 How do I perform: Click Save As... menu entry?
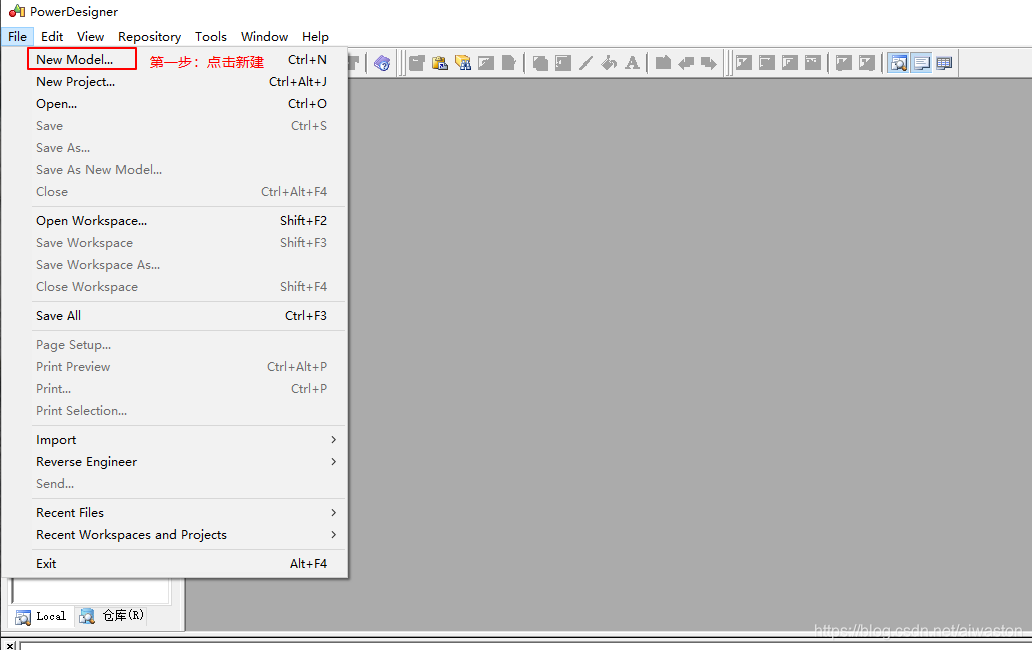pyautogui.click(x=175, y=147)
